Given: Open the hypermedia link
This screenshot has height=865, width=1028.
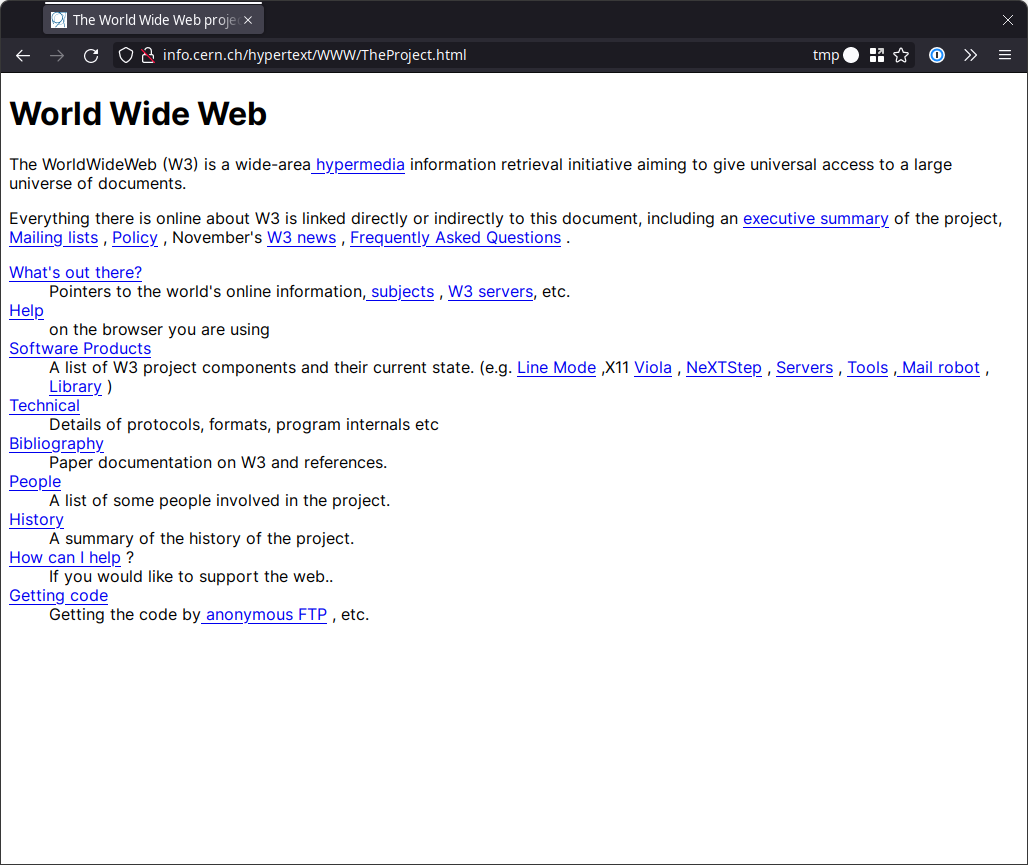Looking at the screenshot, I should (359, 165).
